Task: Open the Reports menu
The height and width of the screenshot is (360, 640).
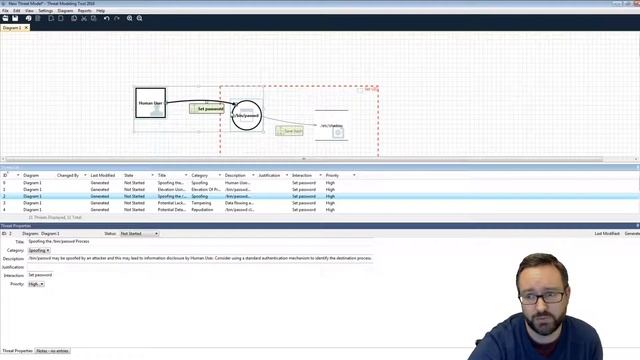Action: click(x=84, y=11)
